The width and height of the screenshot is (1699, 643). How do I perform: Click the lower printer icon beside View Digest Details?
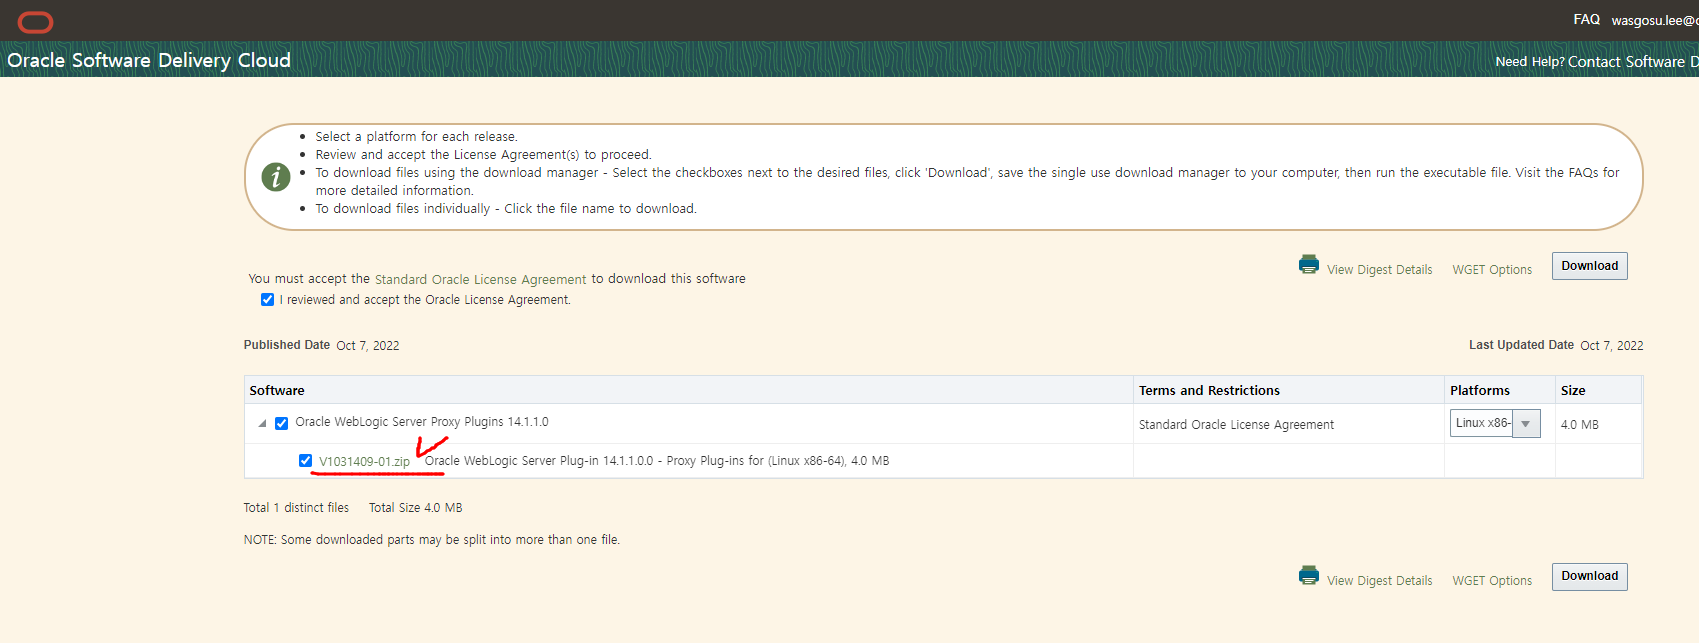[1308, 575]
